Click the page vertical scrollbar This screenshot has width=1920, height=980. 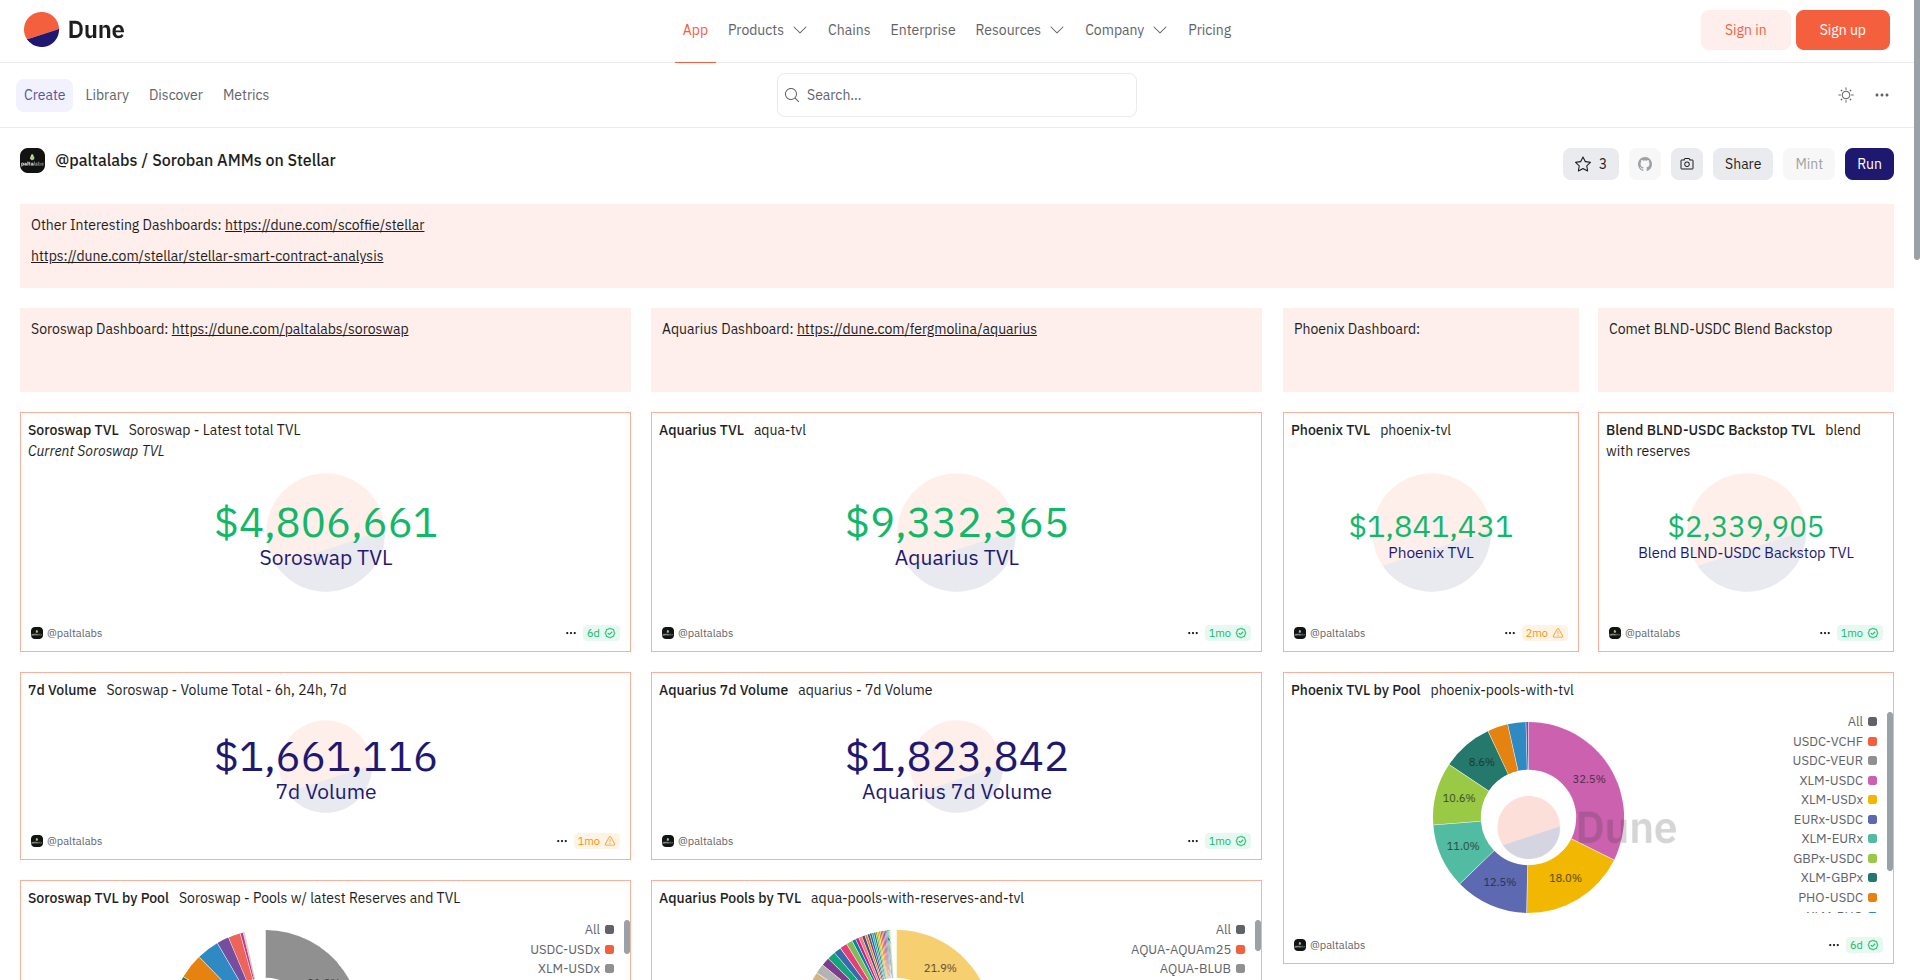pyautogui.click(x=1915, y=130)
